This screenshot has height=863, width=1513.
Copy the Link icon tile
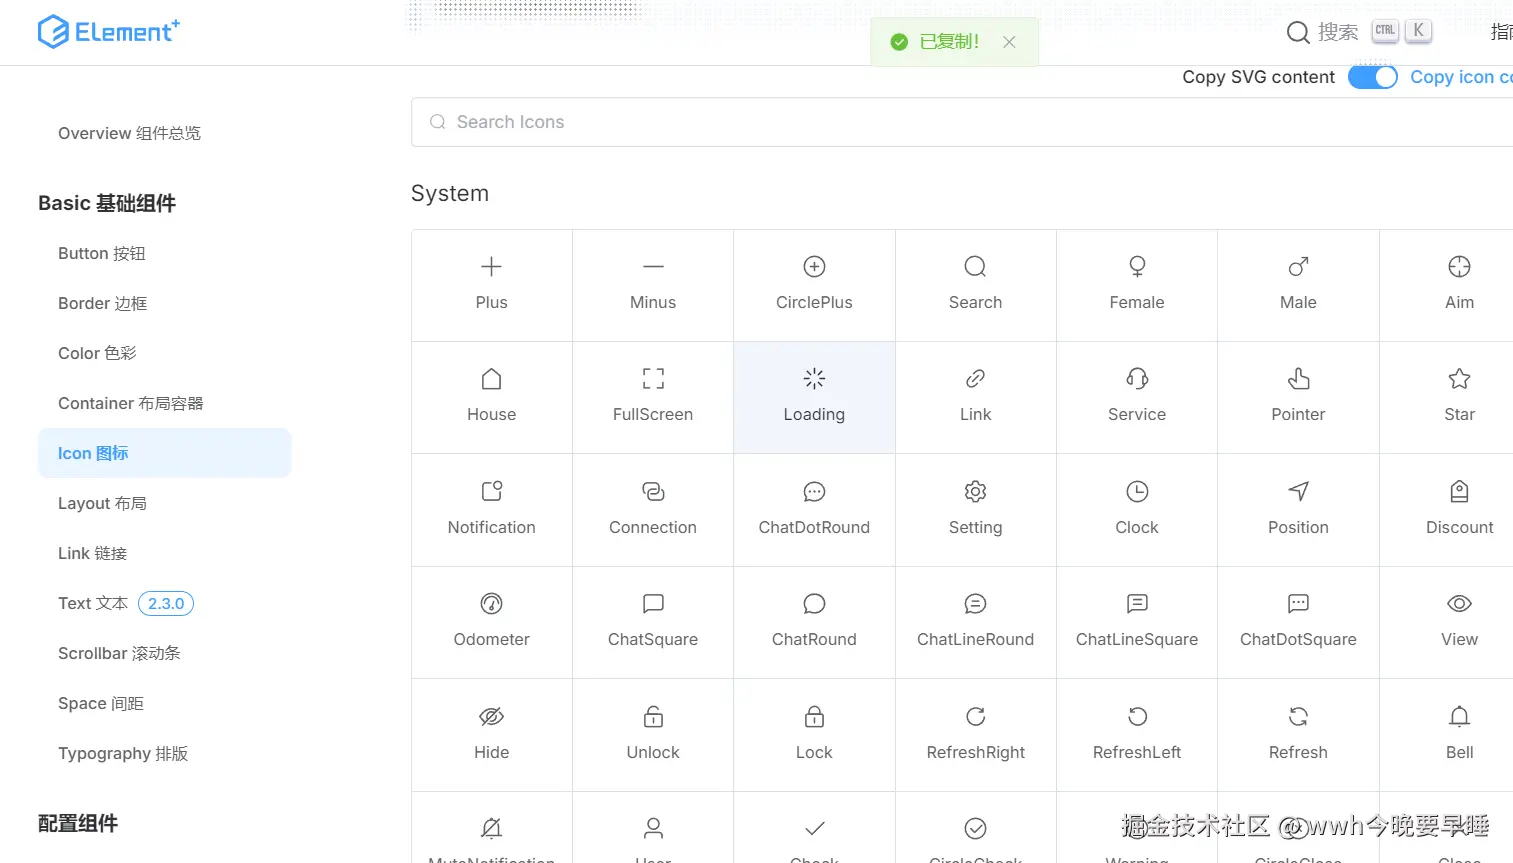pos(976,398)
